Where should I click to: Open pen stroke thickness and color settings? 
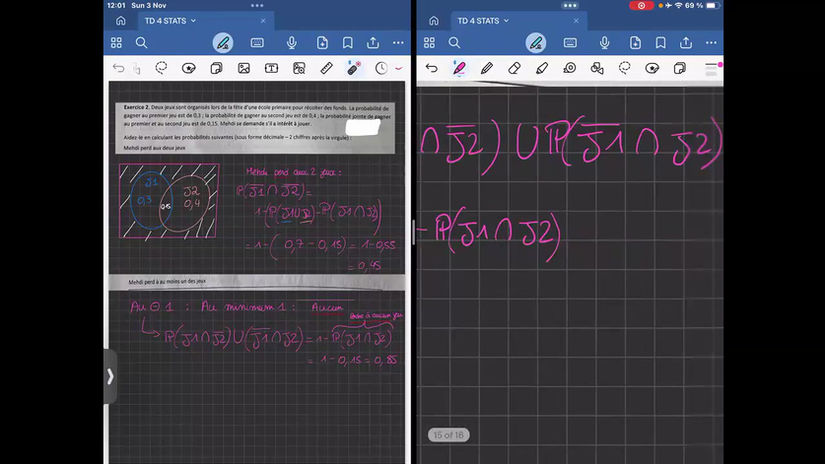coord(712,69)
